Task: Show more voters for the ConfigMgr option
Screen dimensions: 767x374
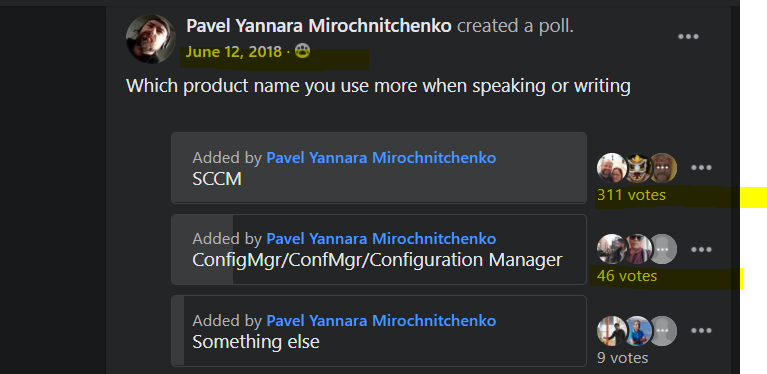Action: [663, 249]
